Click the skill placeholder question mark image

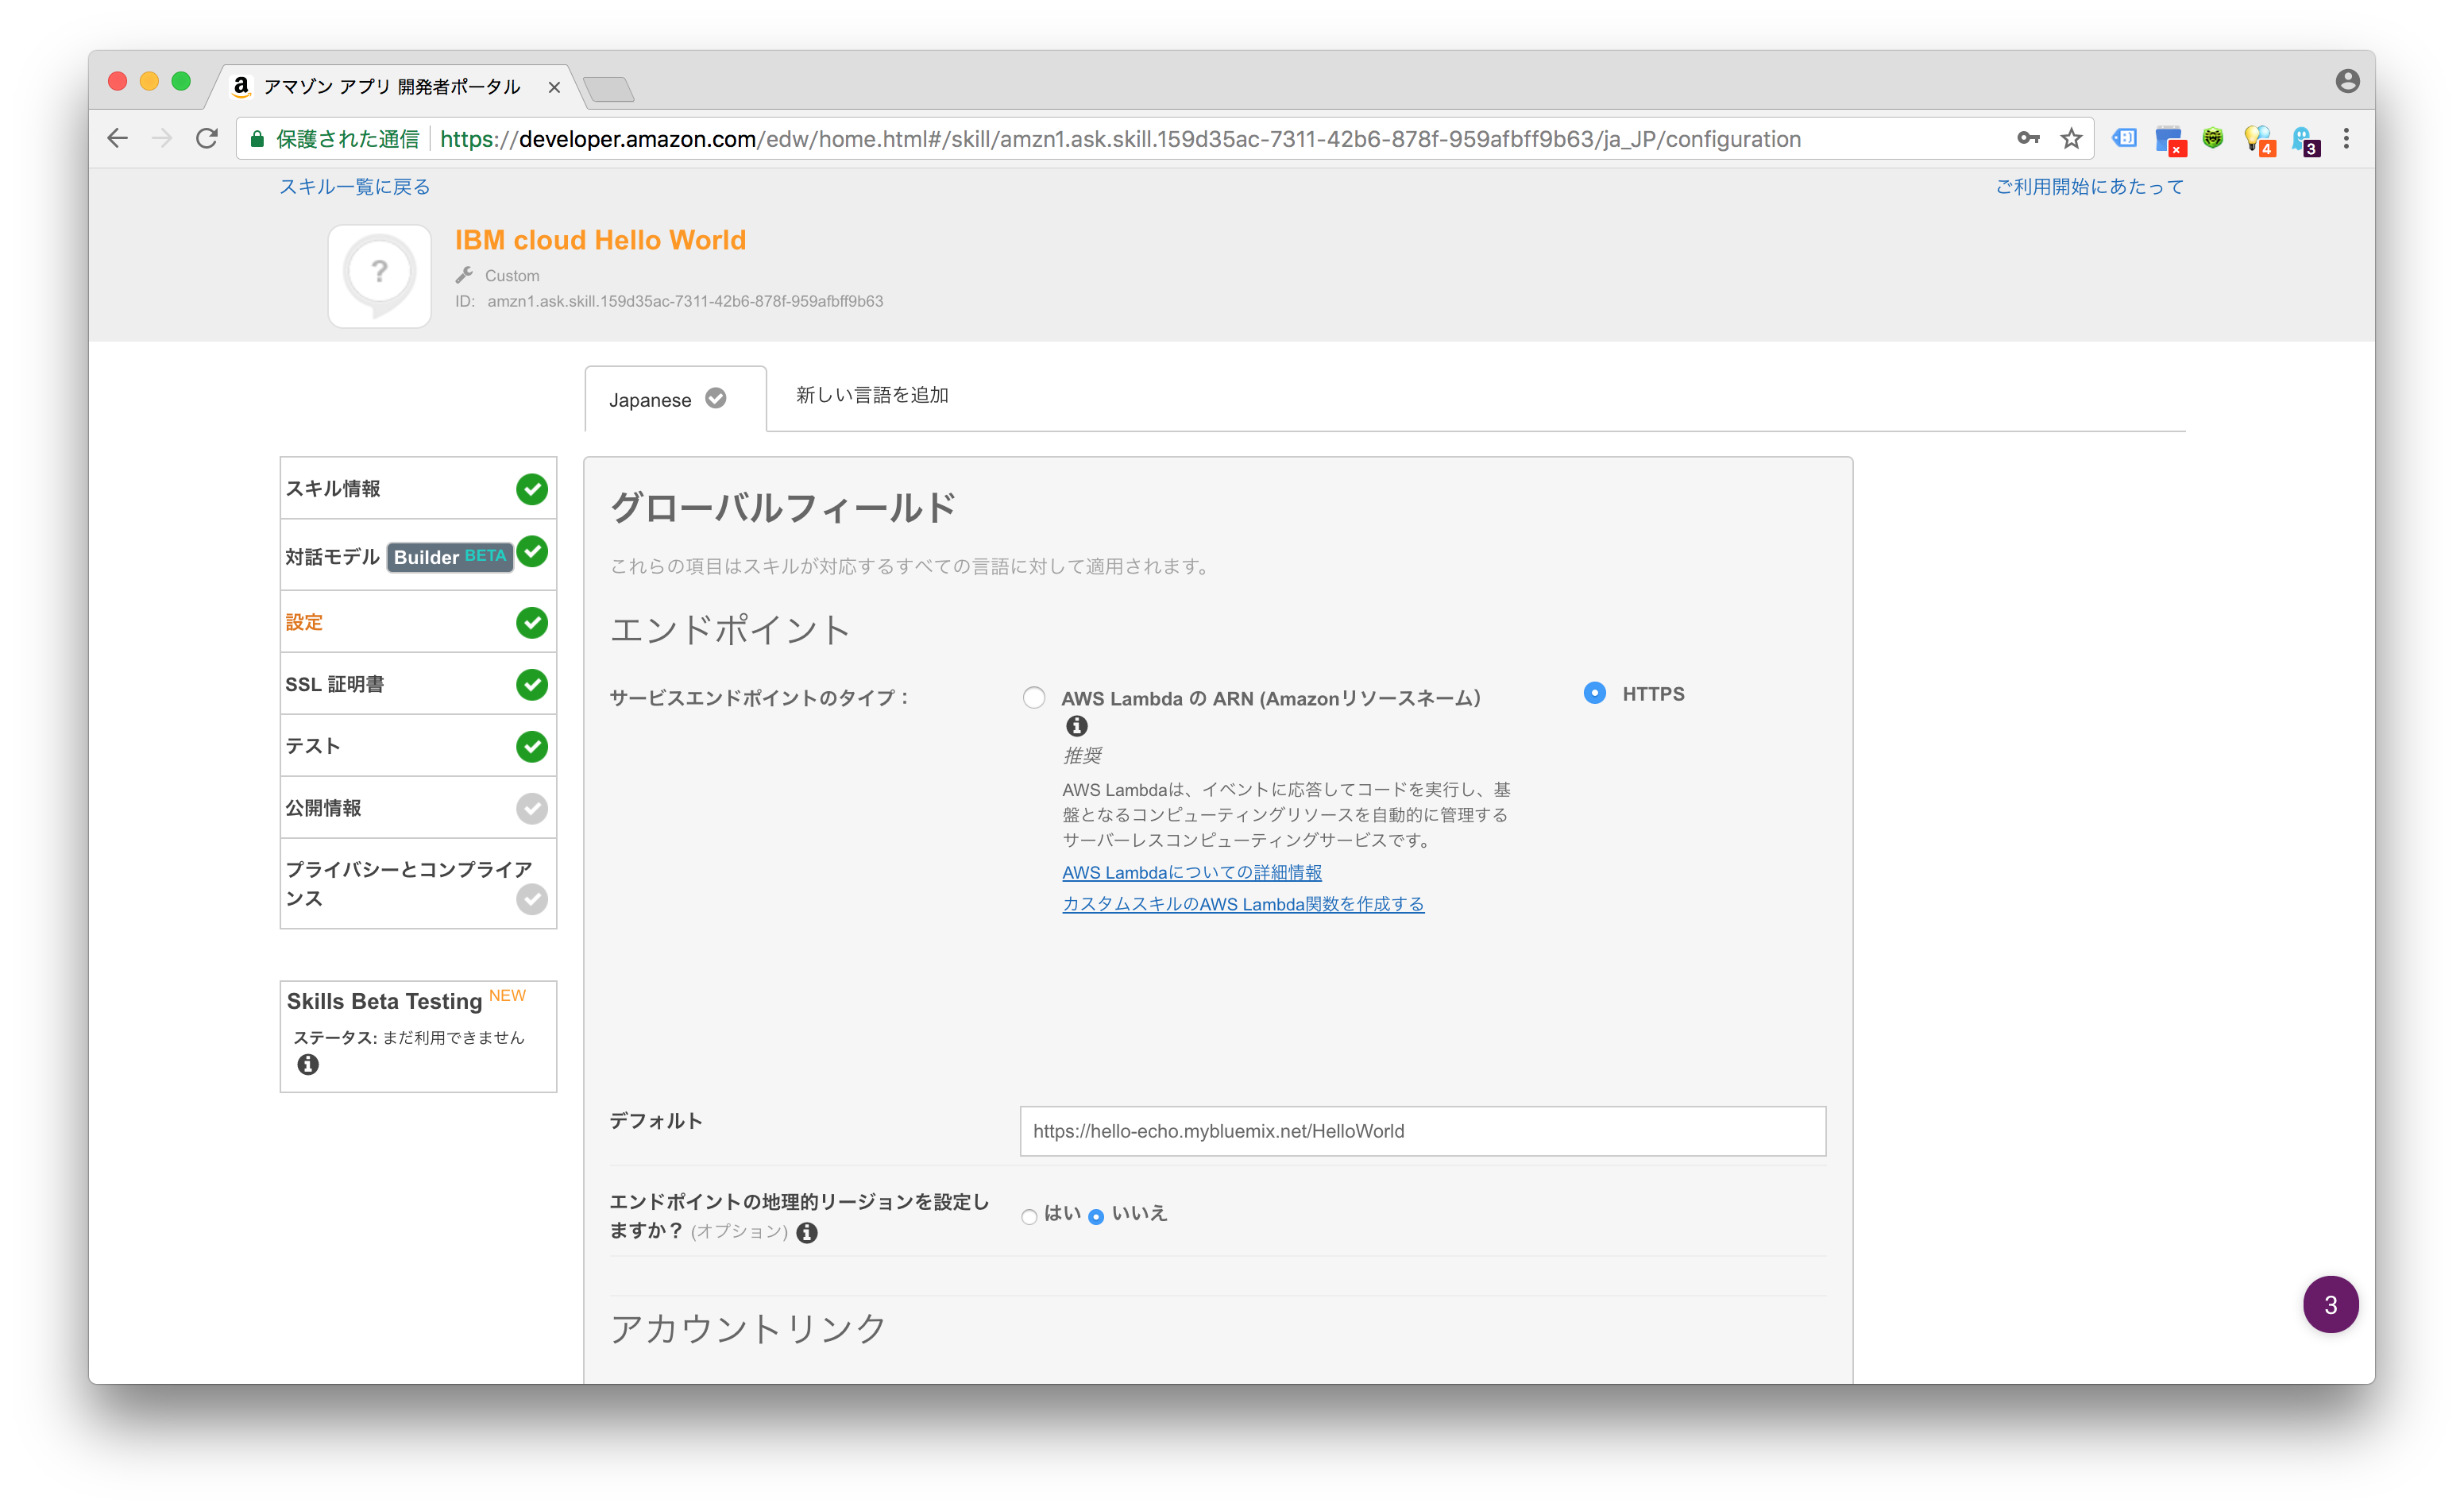(x=380, y=276)
